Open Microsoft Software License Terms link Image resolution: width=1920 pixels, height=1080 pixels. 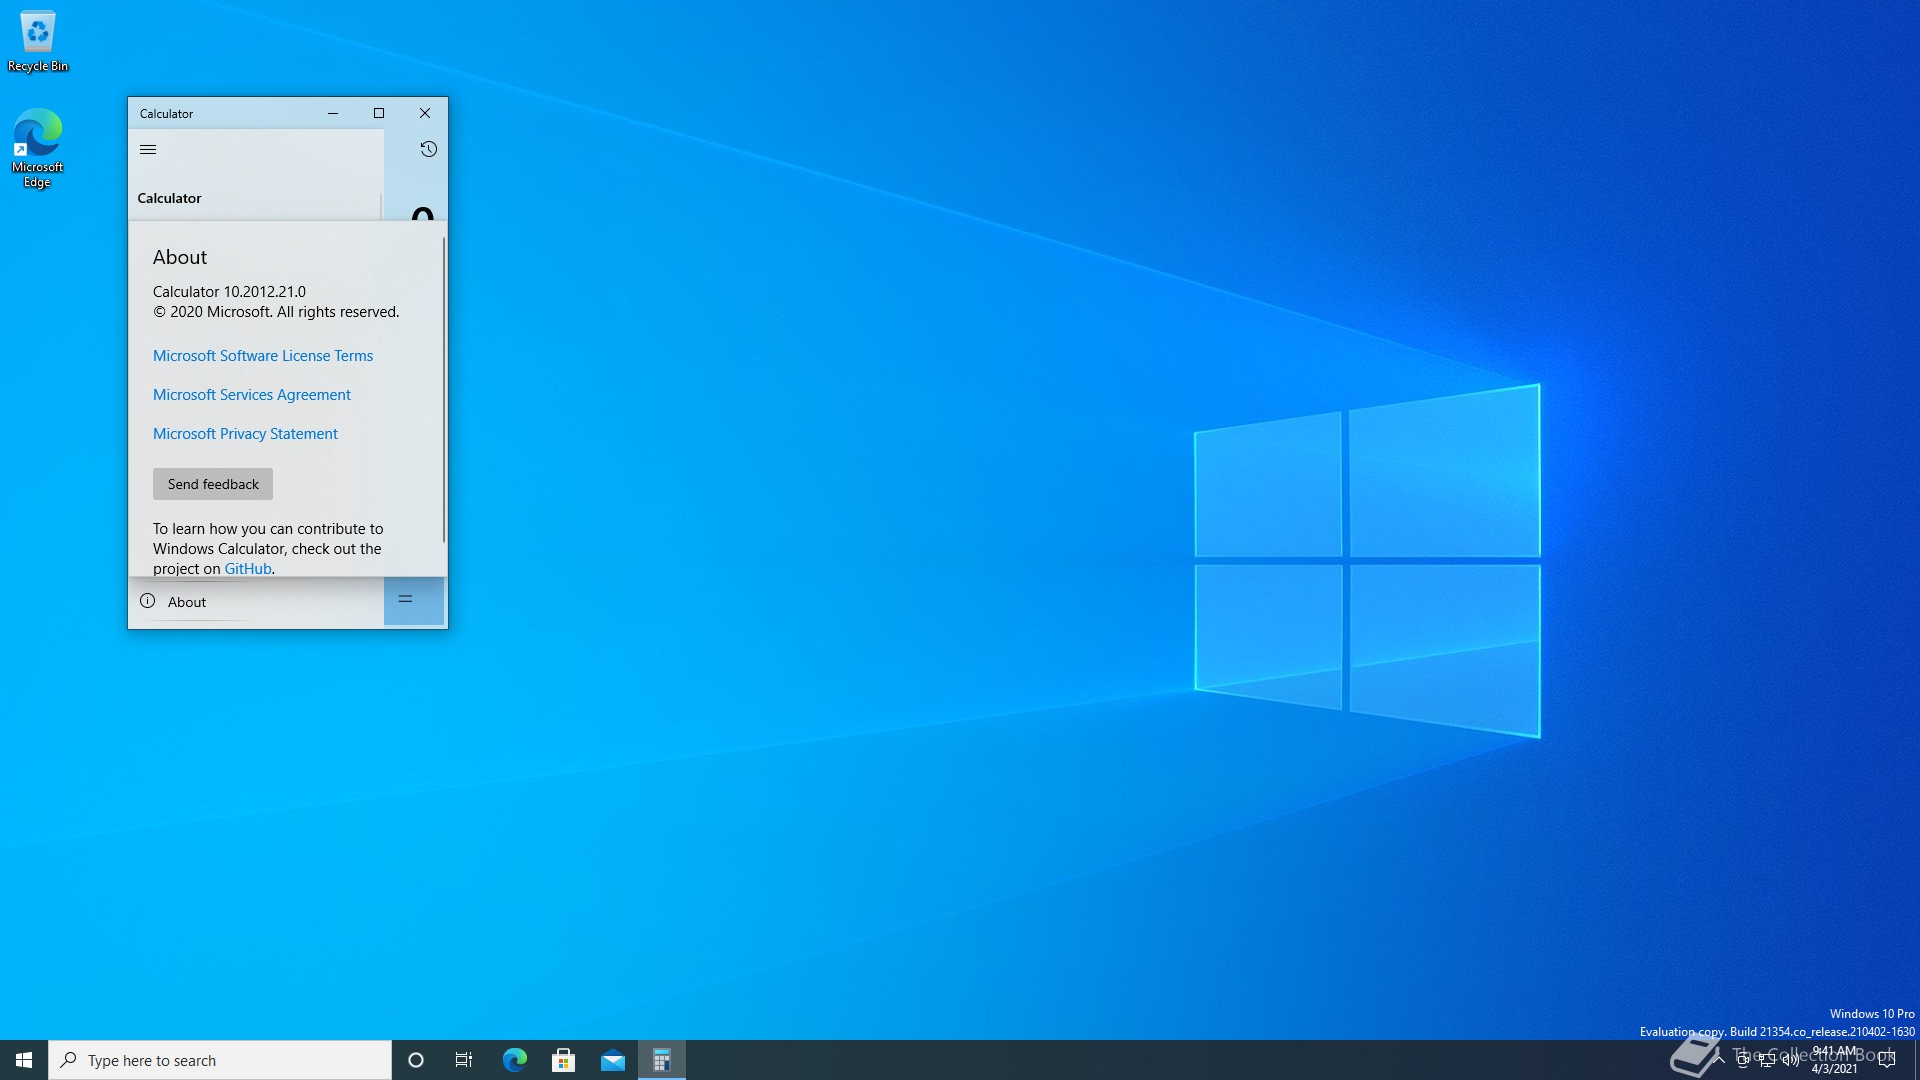pyautogui.click(x=263, y=356)
